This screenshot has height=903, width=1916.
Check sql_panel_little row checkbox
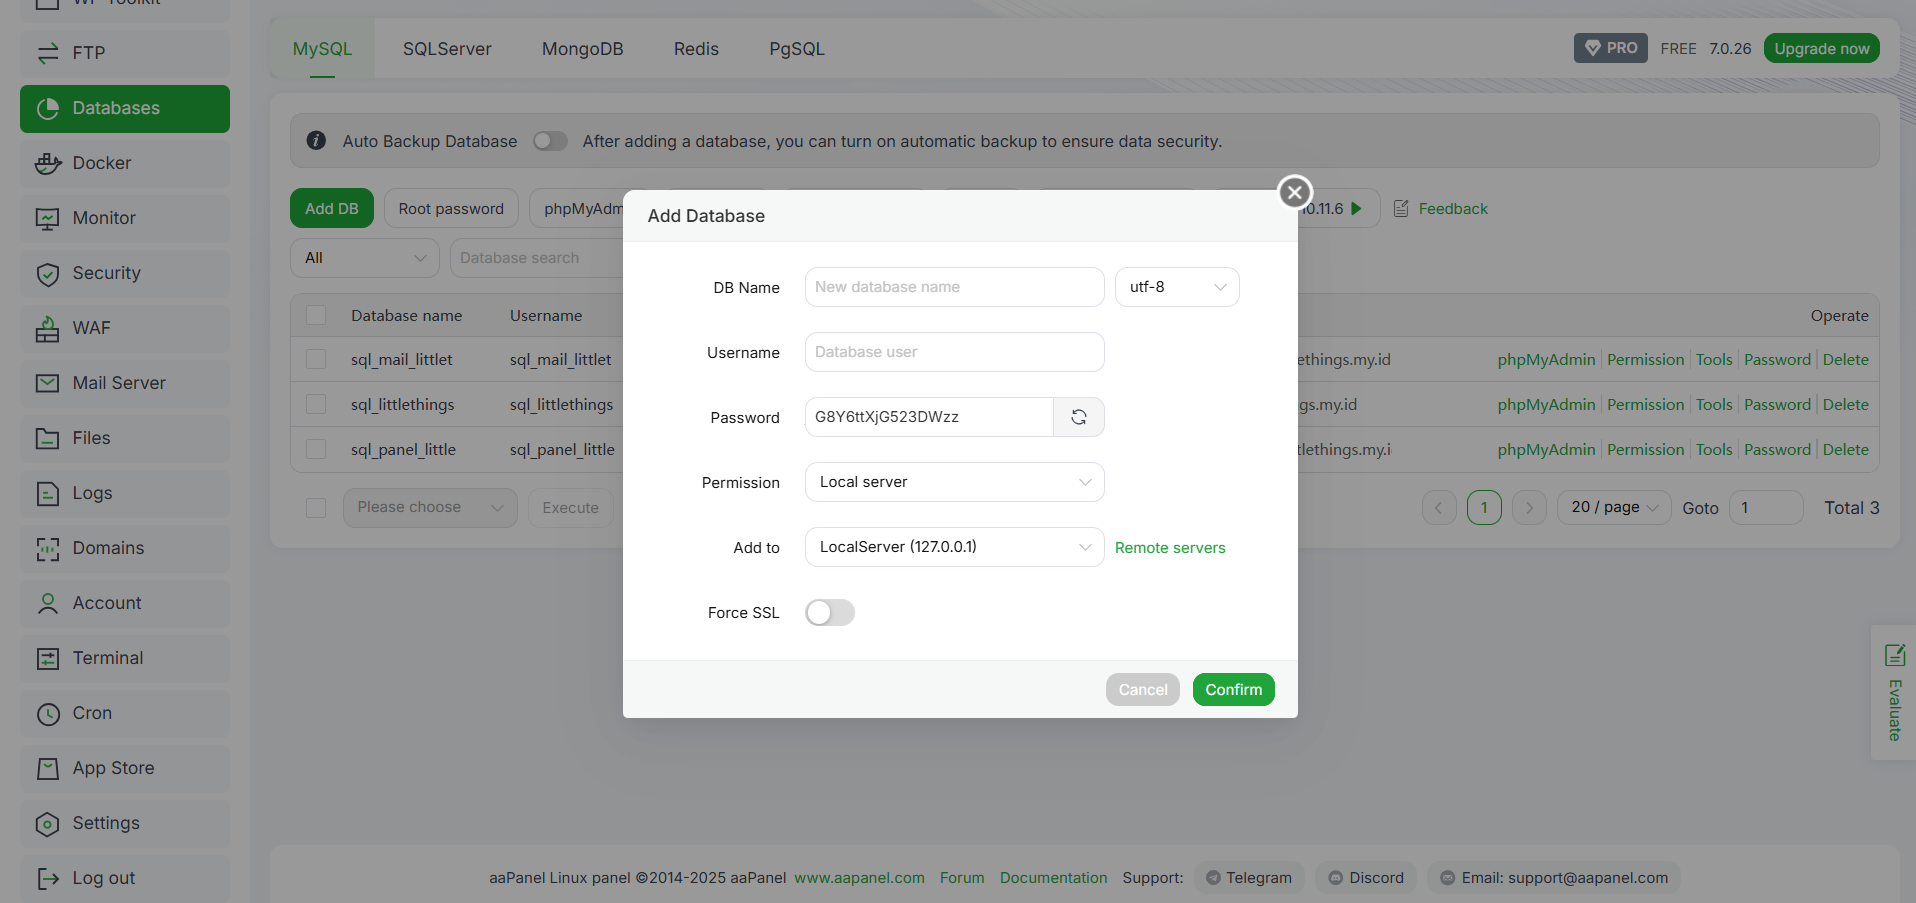tap(316, 449)
